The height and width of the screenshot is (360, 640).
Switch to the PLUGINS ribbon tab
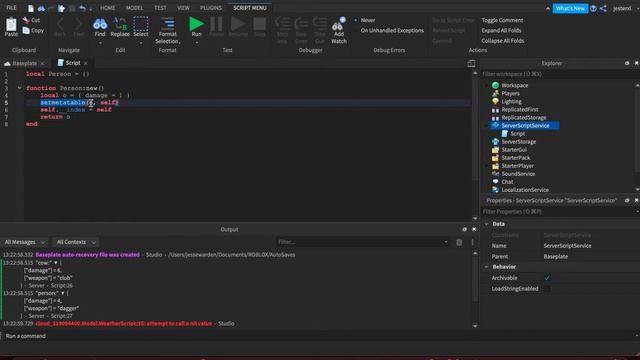click(211, 8)
